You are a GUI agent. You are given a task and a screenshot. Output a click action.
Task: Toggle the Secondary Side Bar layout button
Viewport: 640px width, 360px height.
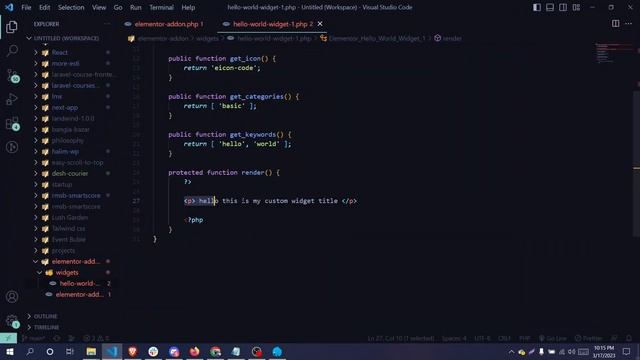pyautogui.click(x=563, y=7)
